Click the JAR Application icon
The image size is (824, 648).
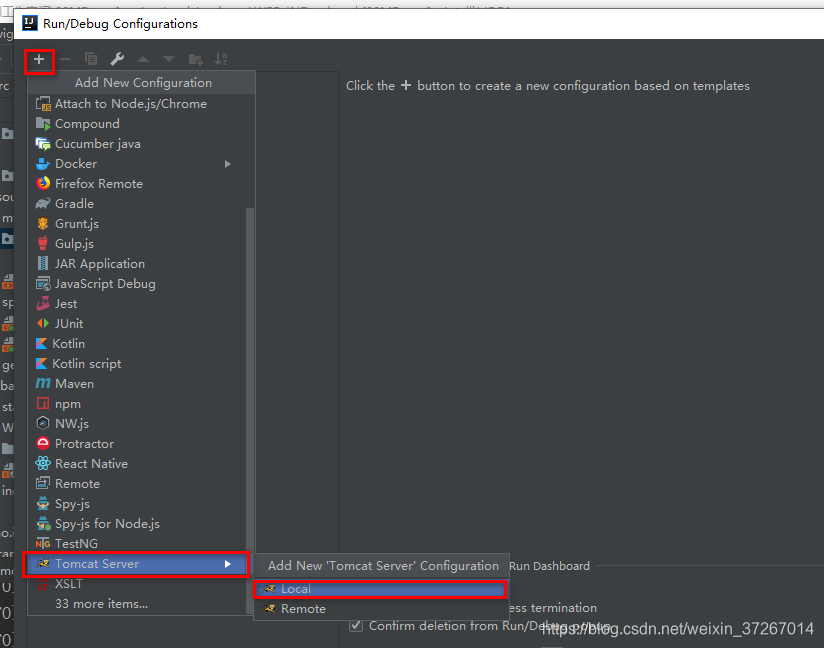click(43, 263)
